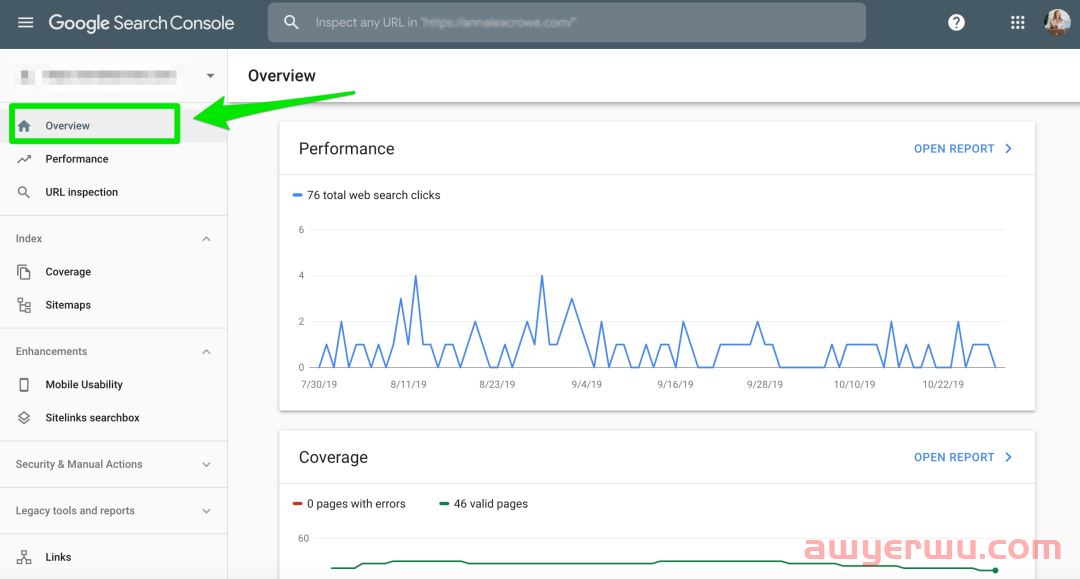The width and height of the screenshot is (1080, 579).
Task: Collapse the Index section
Action: pos(206,239)
